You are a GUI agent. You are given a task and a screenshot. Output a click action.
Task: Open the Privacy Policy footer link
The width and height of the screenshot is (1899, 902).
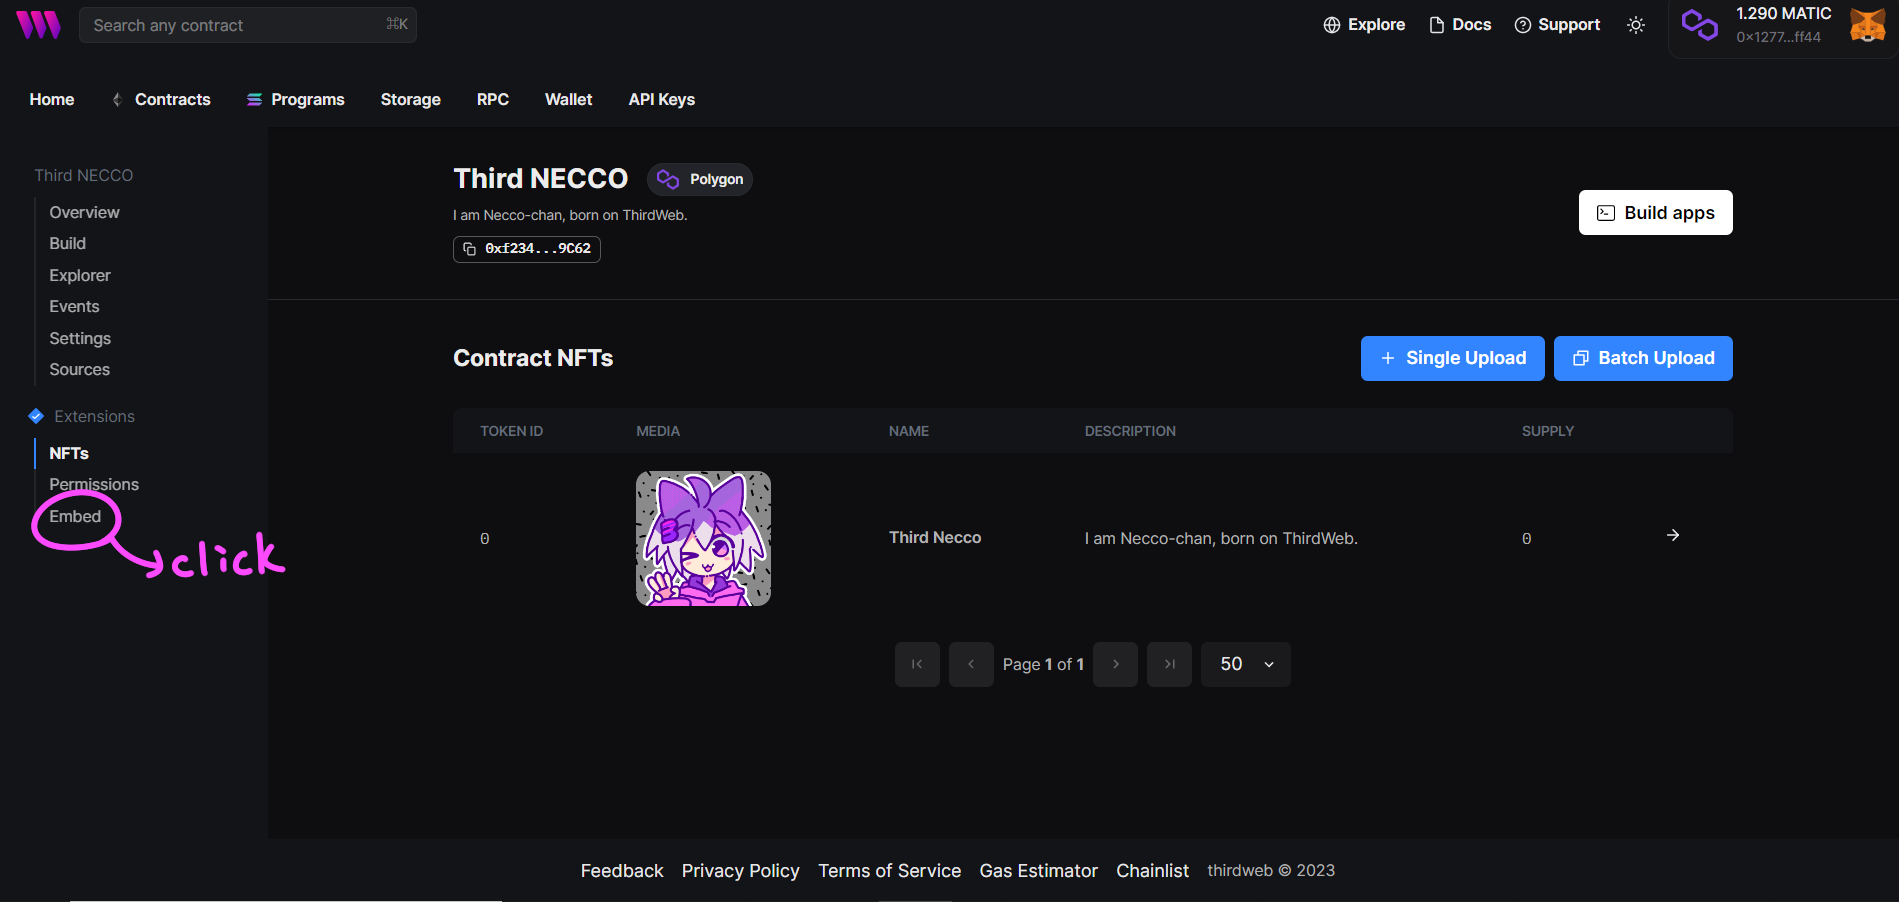point(741,871)
